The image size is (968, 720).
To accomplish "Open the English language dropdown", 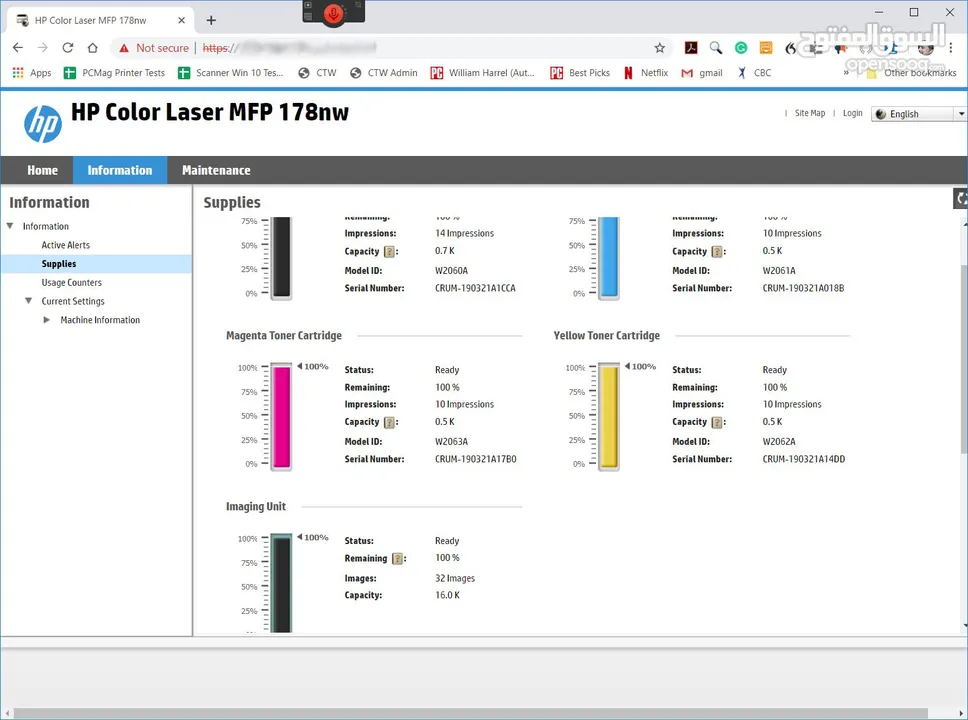I will point(919,114).
